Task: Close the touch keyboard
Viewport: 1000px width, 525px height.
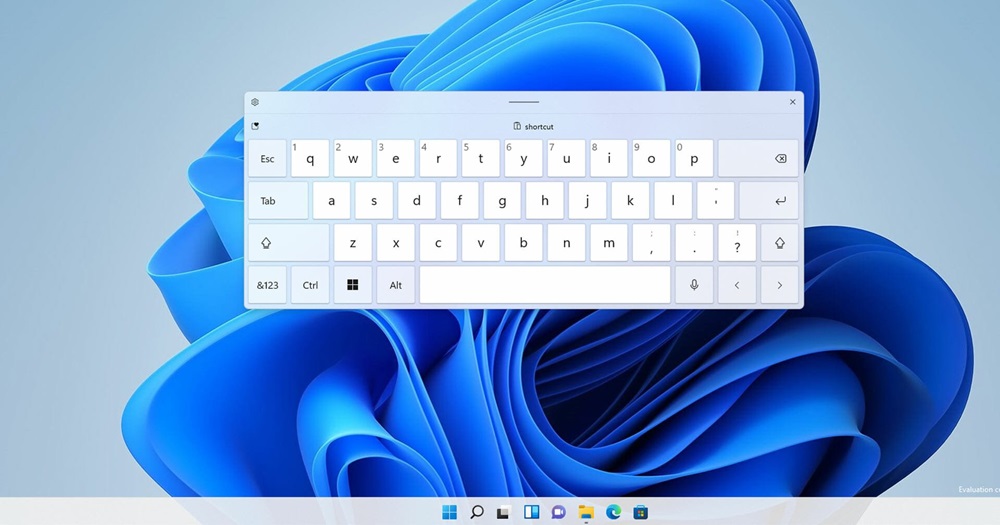Action: pos(793,102)
